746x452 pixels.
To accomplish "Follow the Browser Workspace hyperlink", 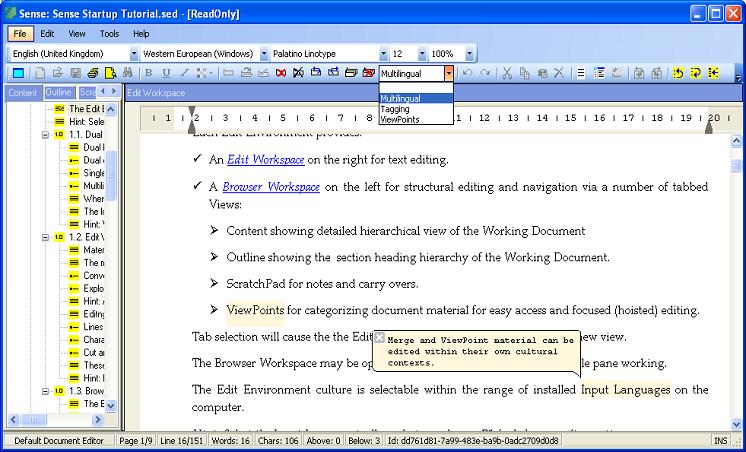I will (x=271, y=187).
